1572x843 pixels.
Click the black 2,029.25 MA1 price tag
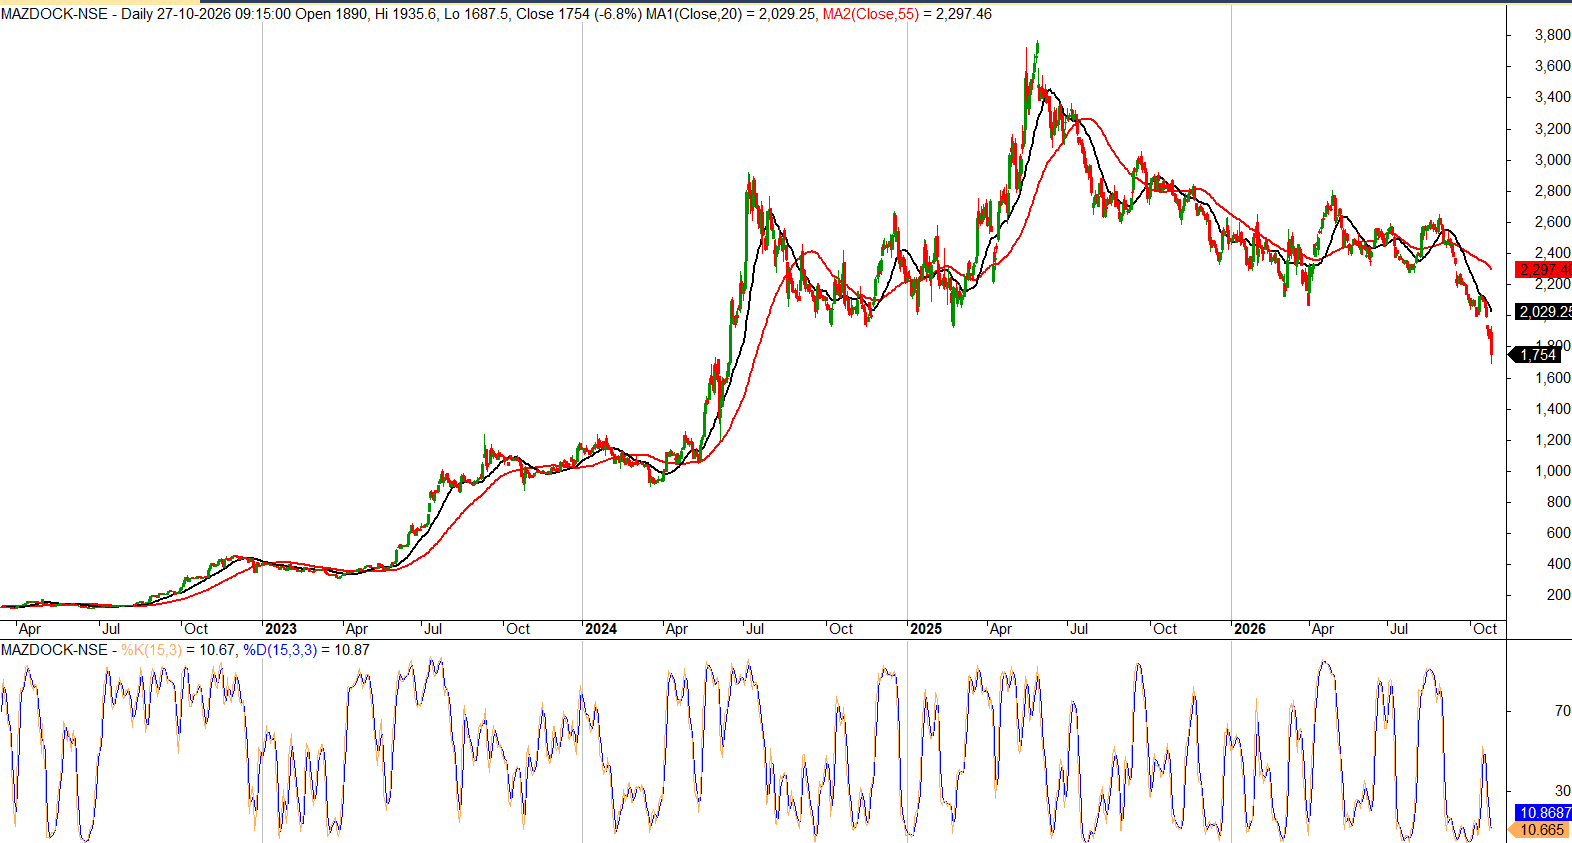click(1544, 312)
